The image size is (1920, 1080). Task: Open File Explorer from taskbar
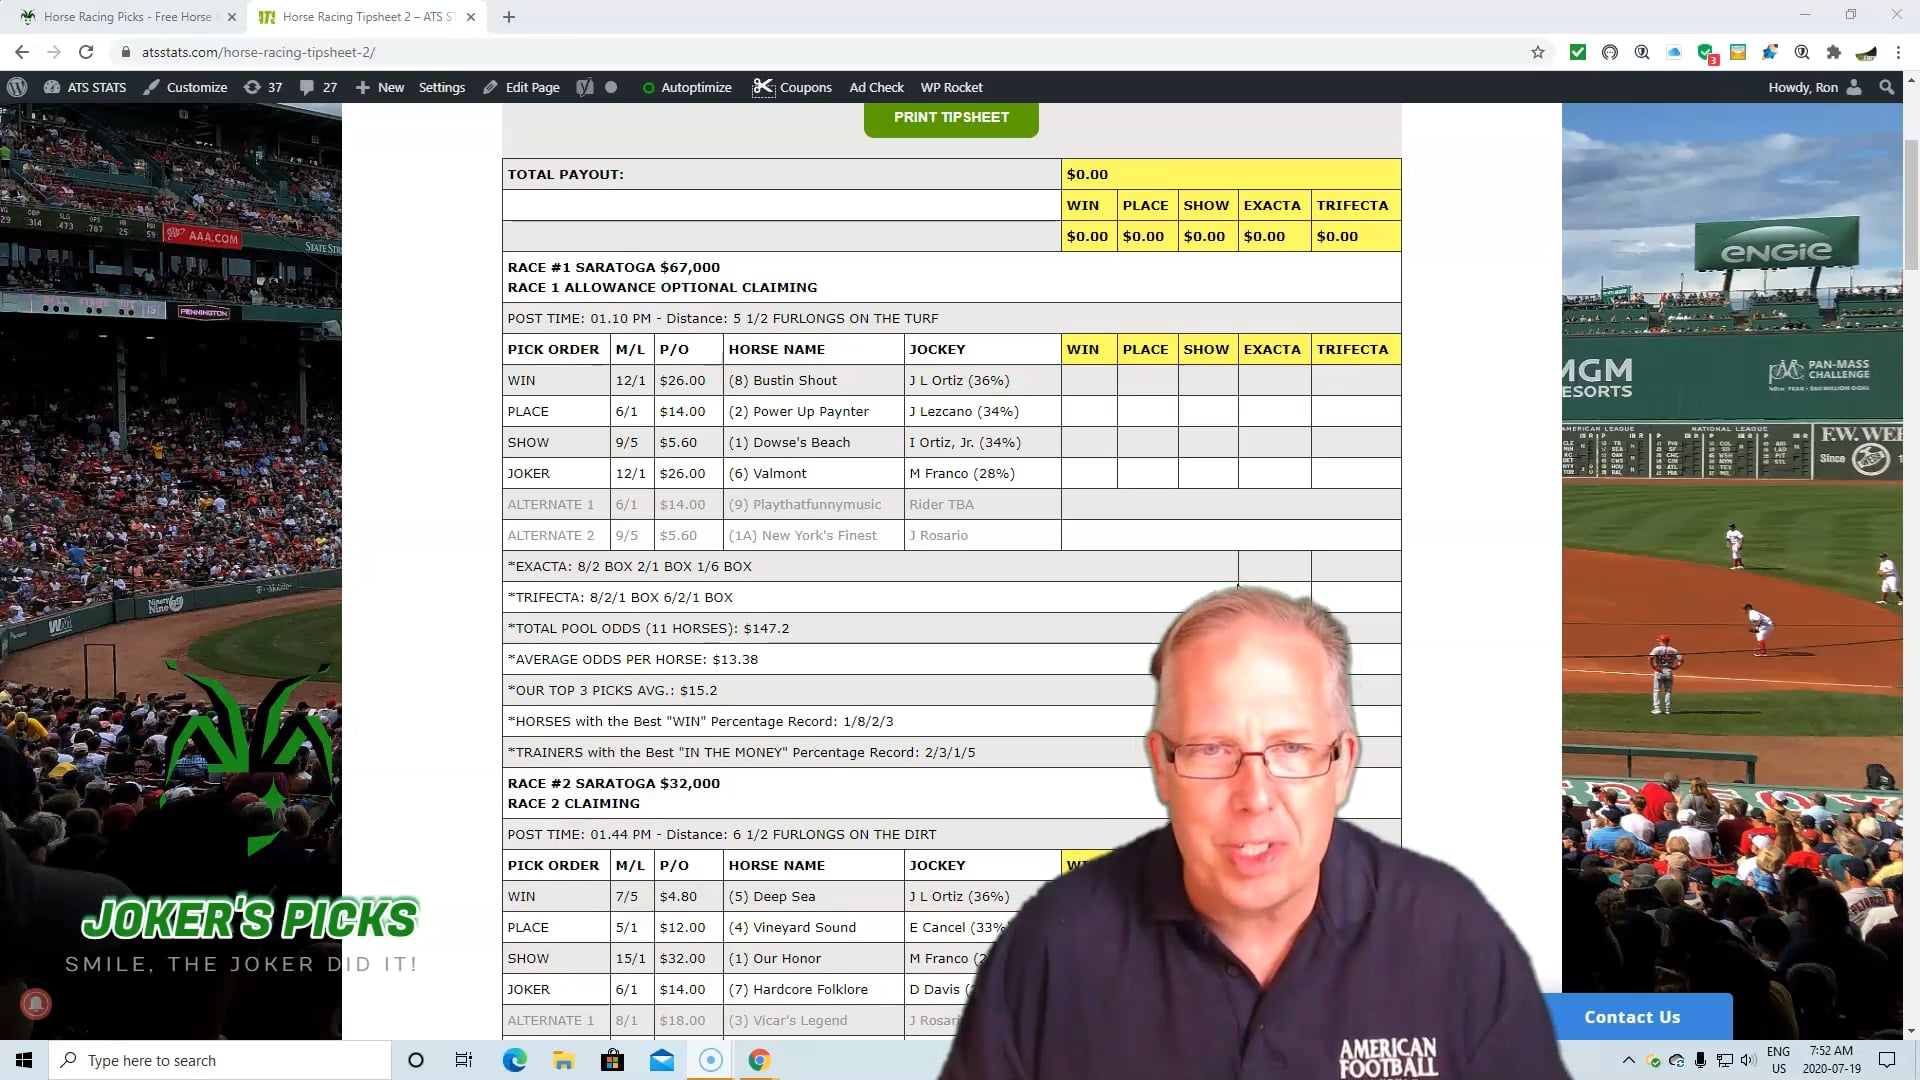(x=563, y=1060)
